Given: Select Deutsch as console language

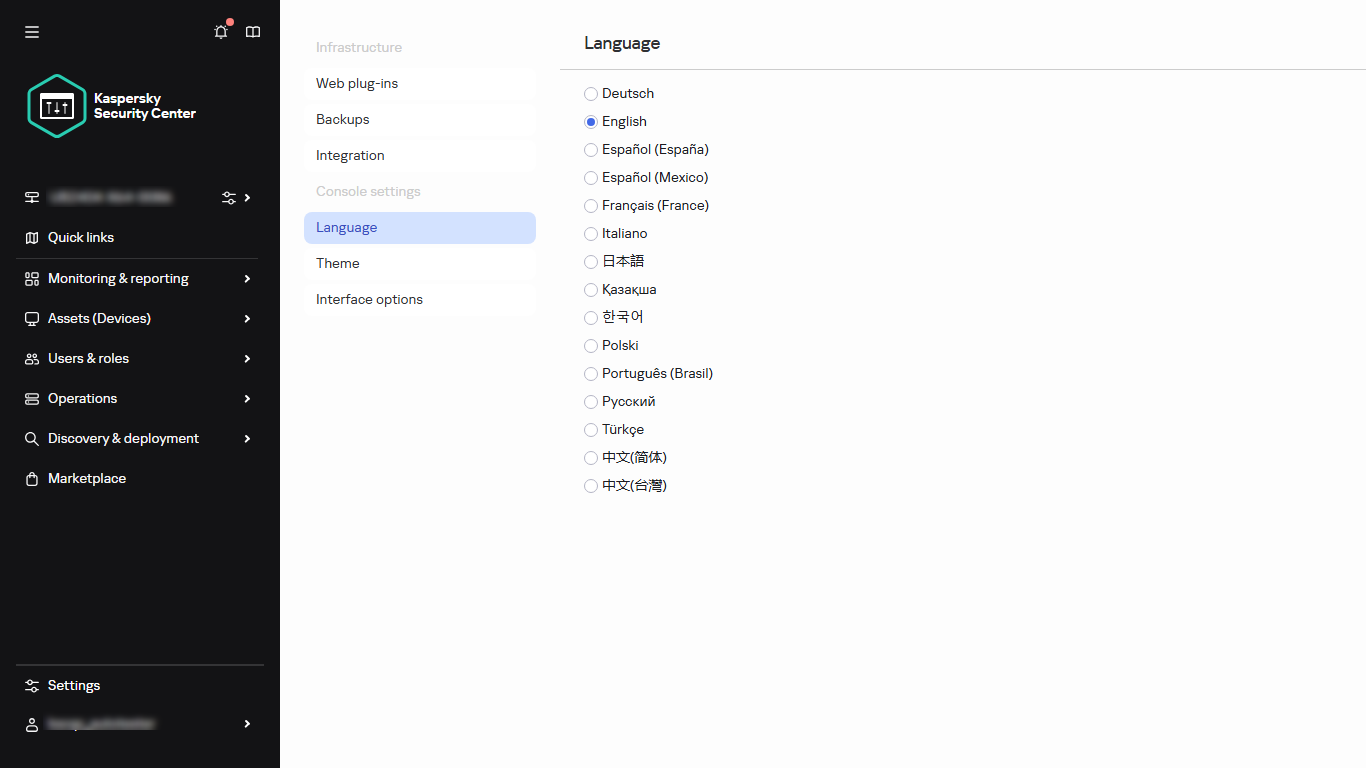Looking at the screenshot, I should [590, 93].
